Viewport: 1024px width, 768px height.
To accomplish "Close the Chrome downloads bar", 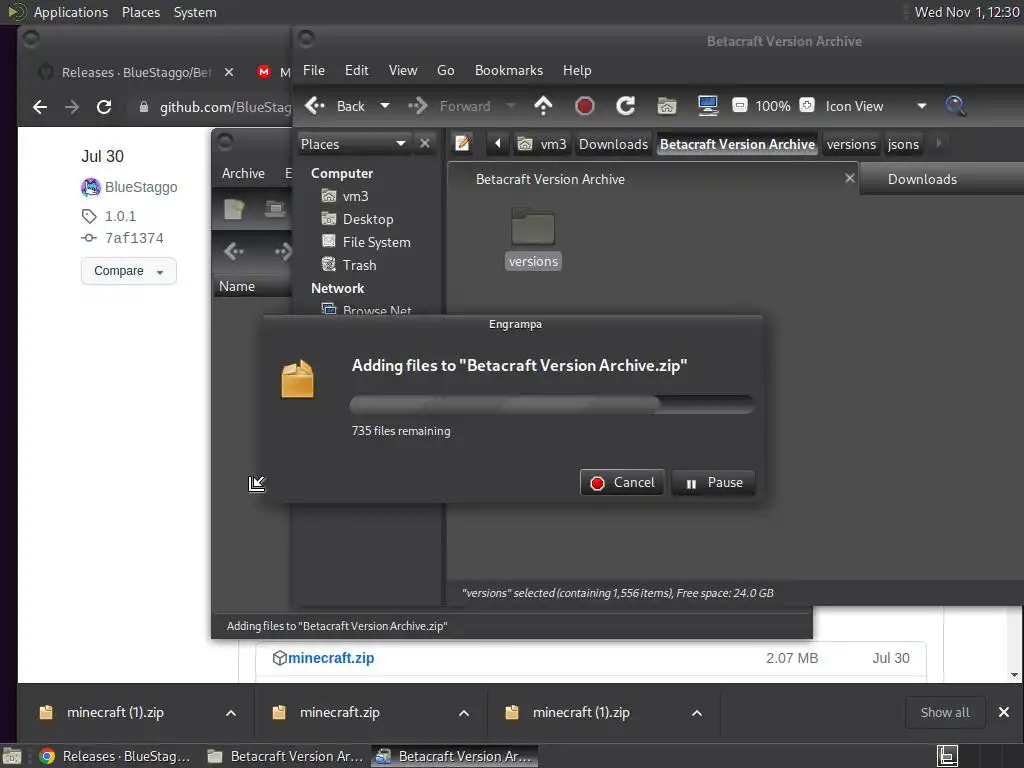I will (1004, 712).
